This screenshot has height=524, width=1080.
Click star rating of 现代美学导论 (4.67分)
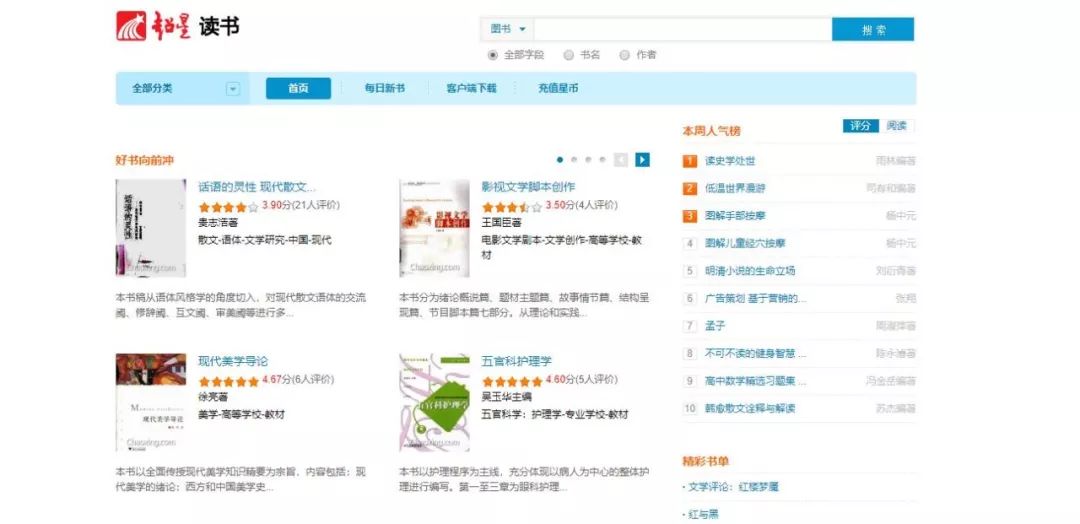[x=229, y=380]
